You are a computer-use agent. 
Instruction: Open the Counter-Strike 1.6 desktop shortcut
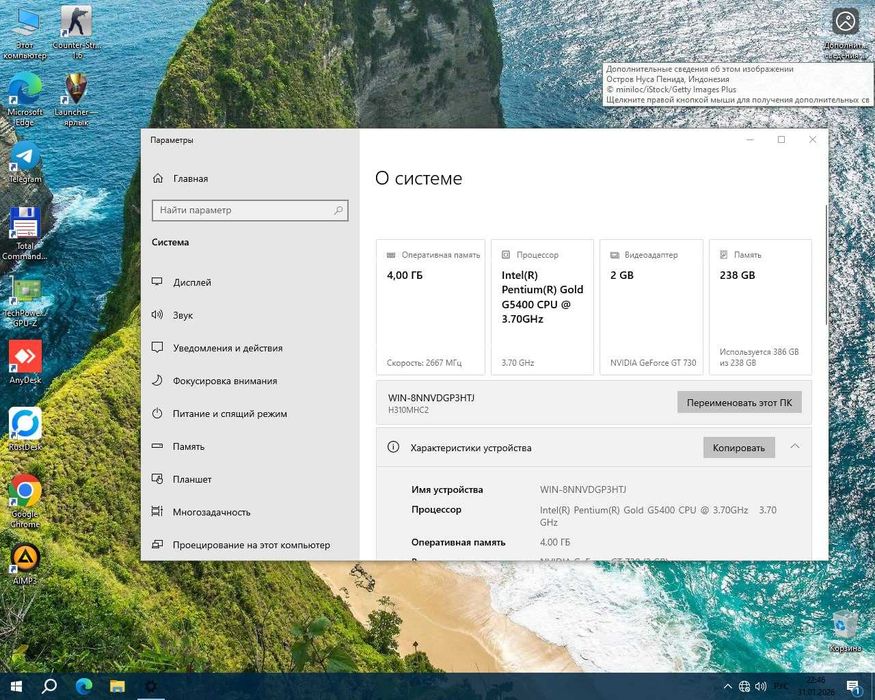click(x=76, y=32)
